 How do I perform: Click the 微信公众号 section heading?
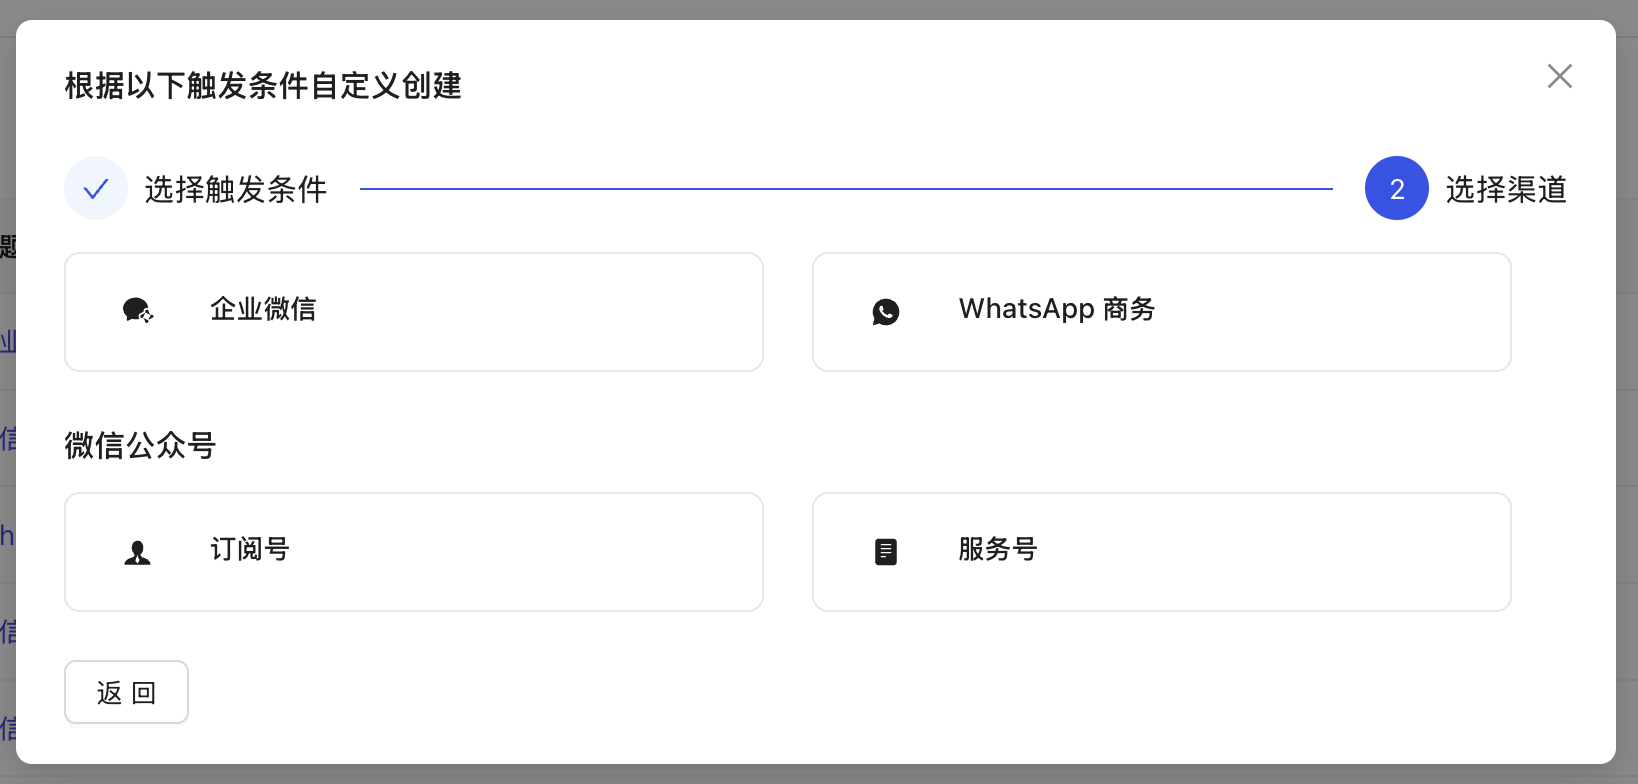coord(140,446)
